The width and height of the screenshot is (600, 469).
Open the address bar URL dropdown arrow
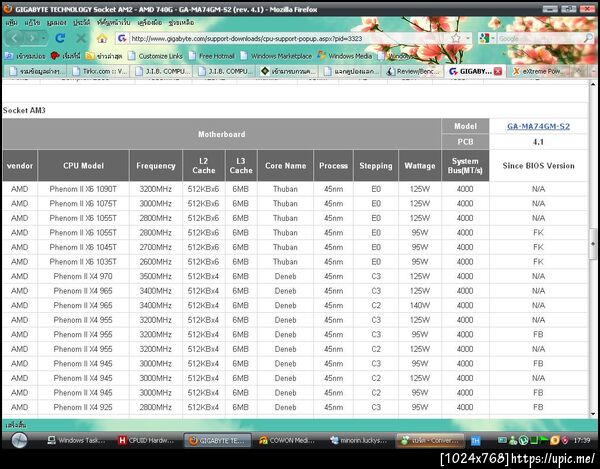coord(468,38)
